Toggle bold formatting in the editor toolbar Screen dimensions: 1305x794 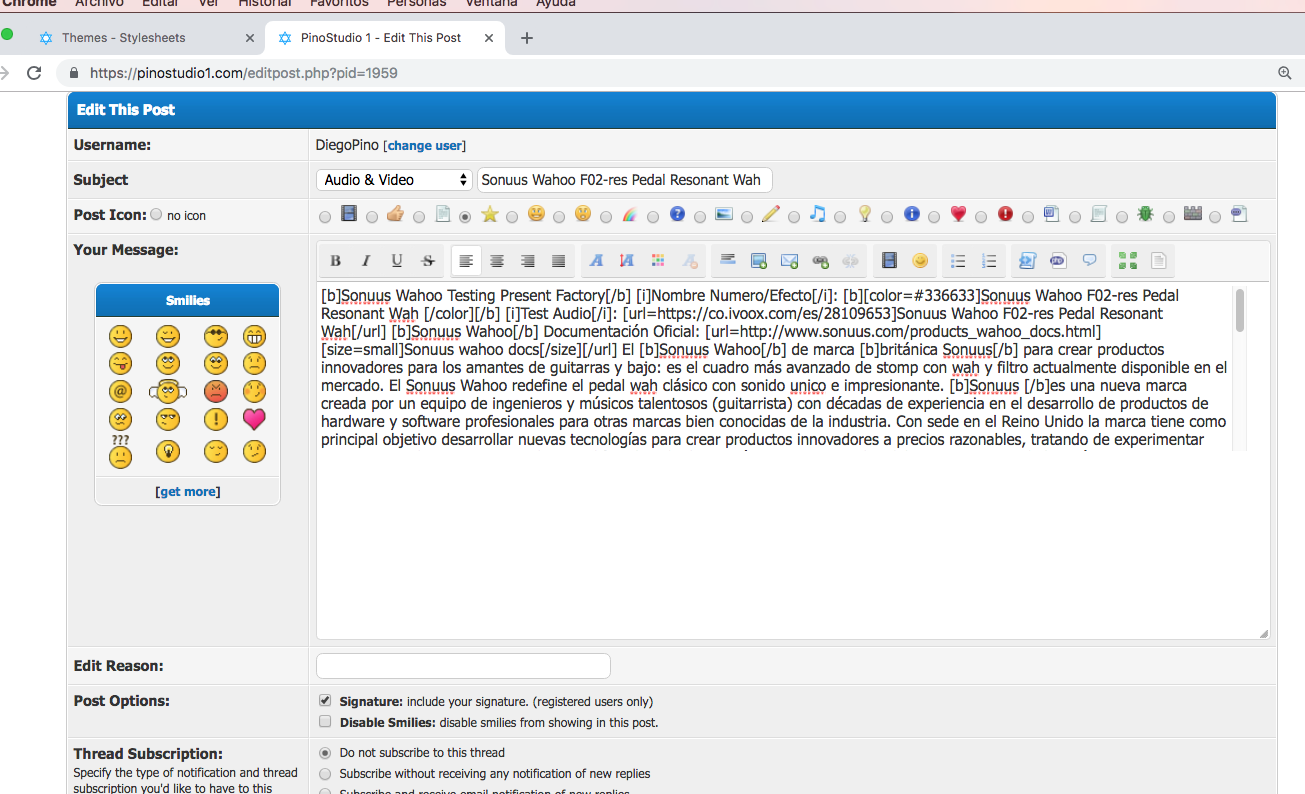tap(336, 261)
